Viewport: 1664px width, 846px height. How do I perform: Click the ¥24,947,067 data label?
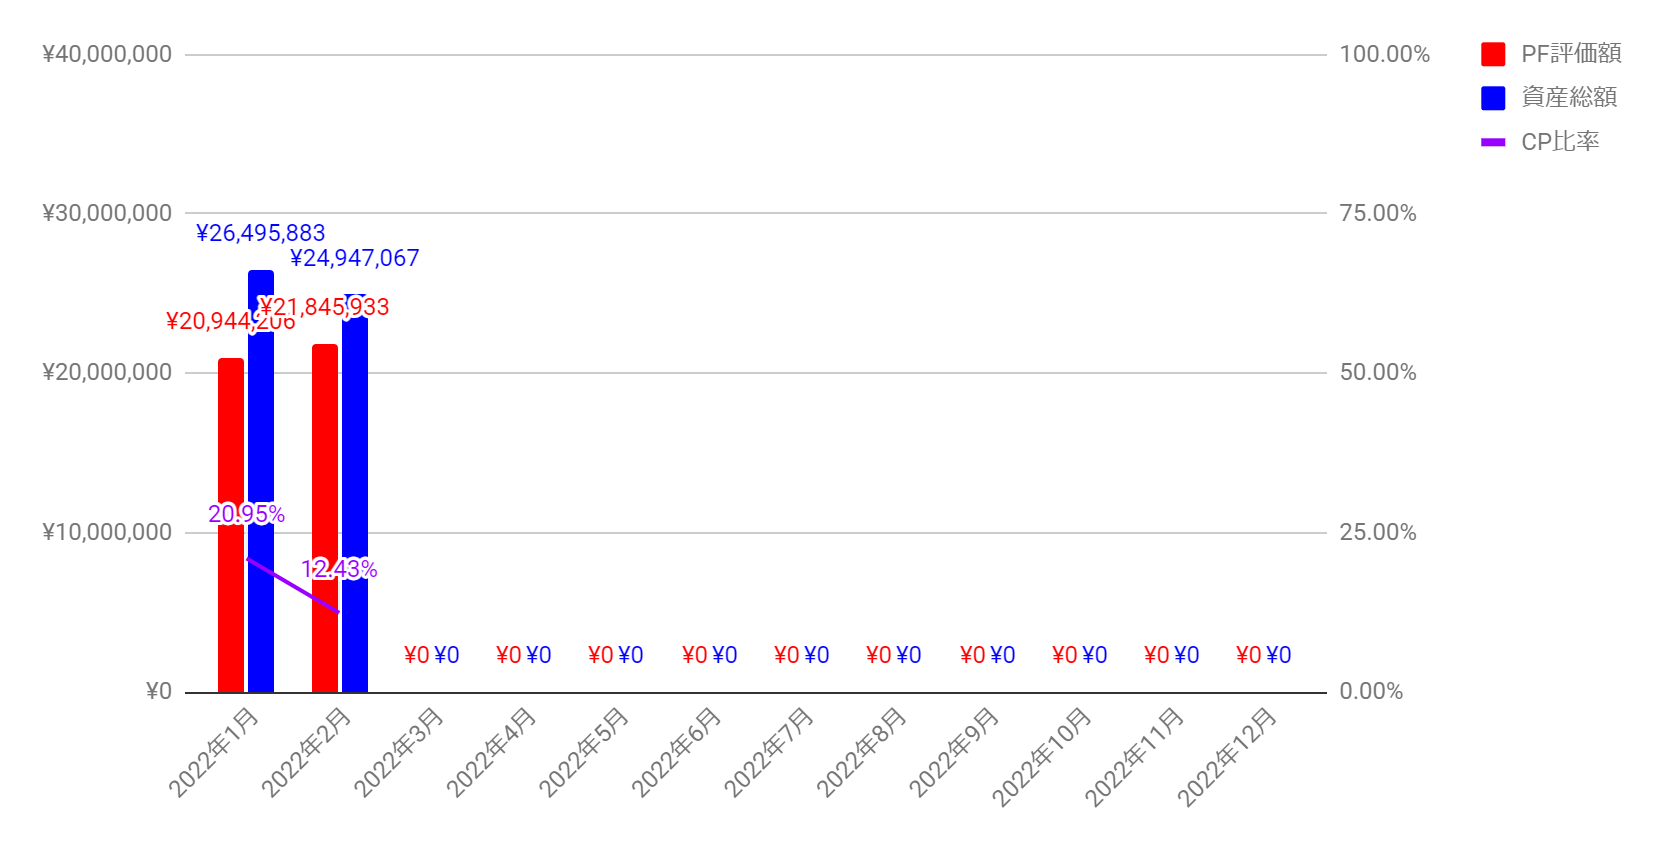pos(355,258)
